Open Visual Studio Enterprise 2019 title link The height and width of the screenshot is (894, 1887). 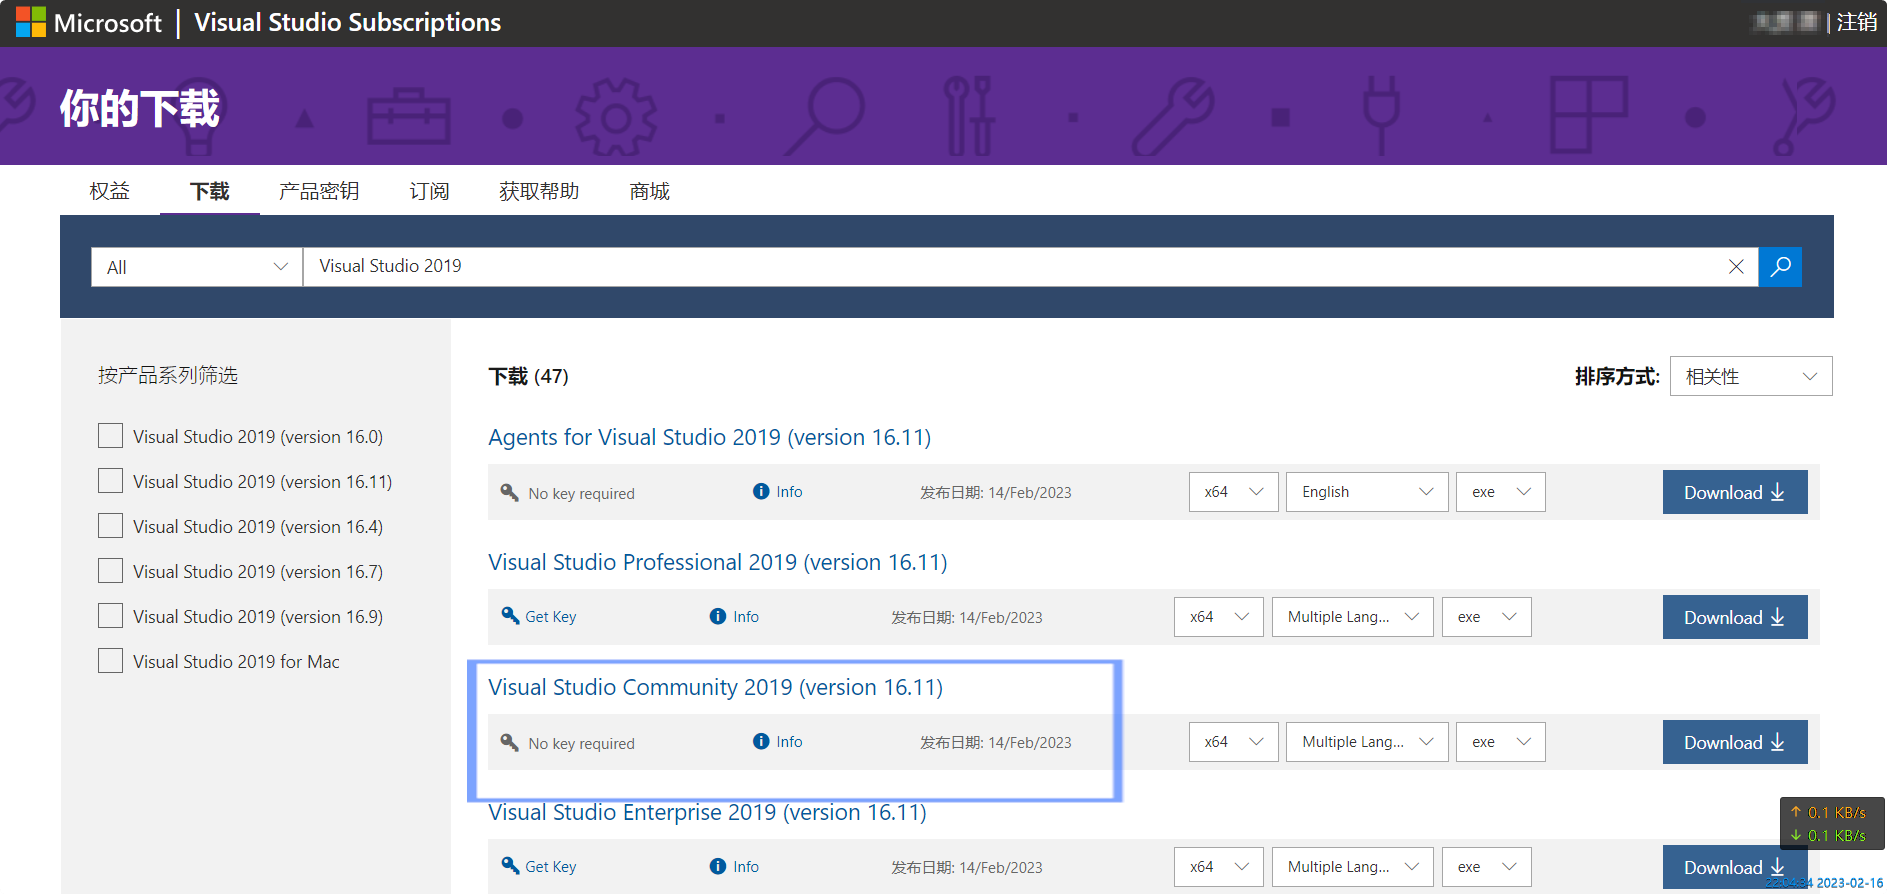[708, 812]
